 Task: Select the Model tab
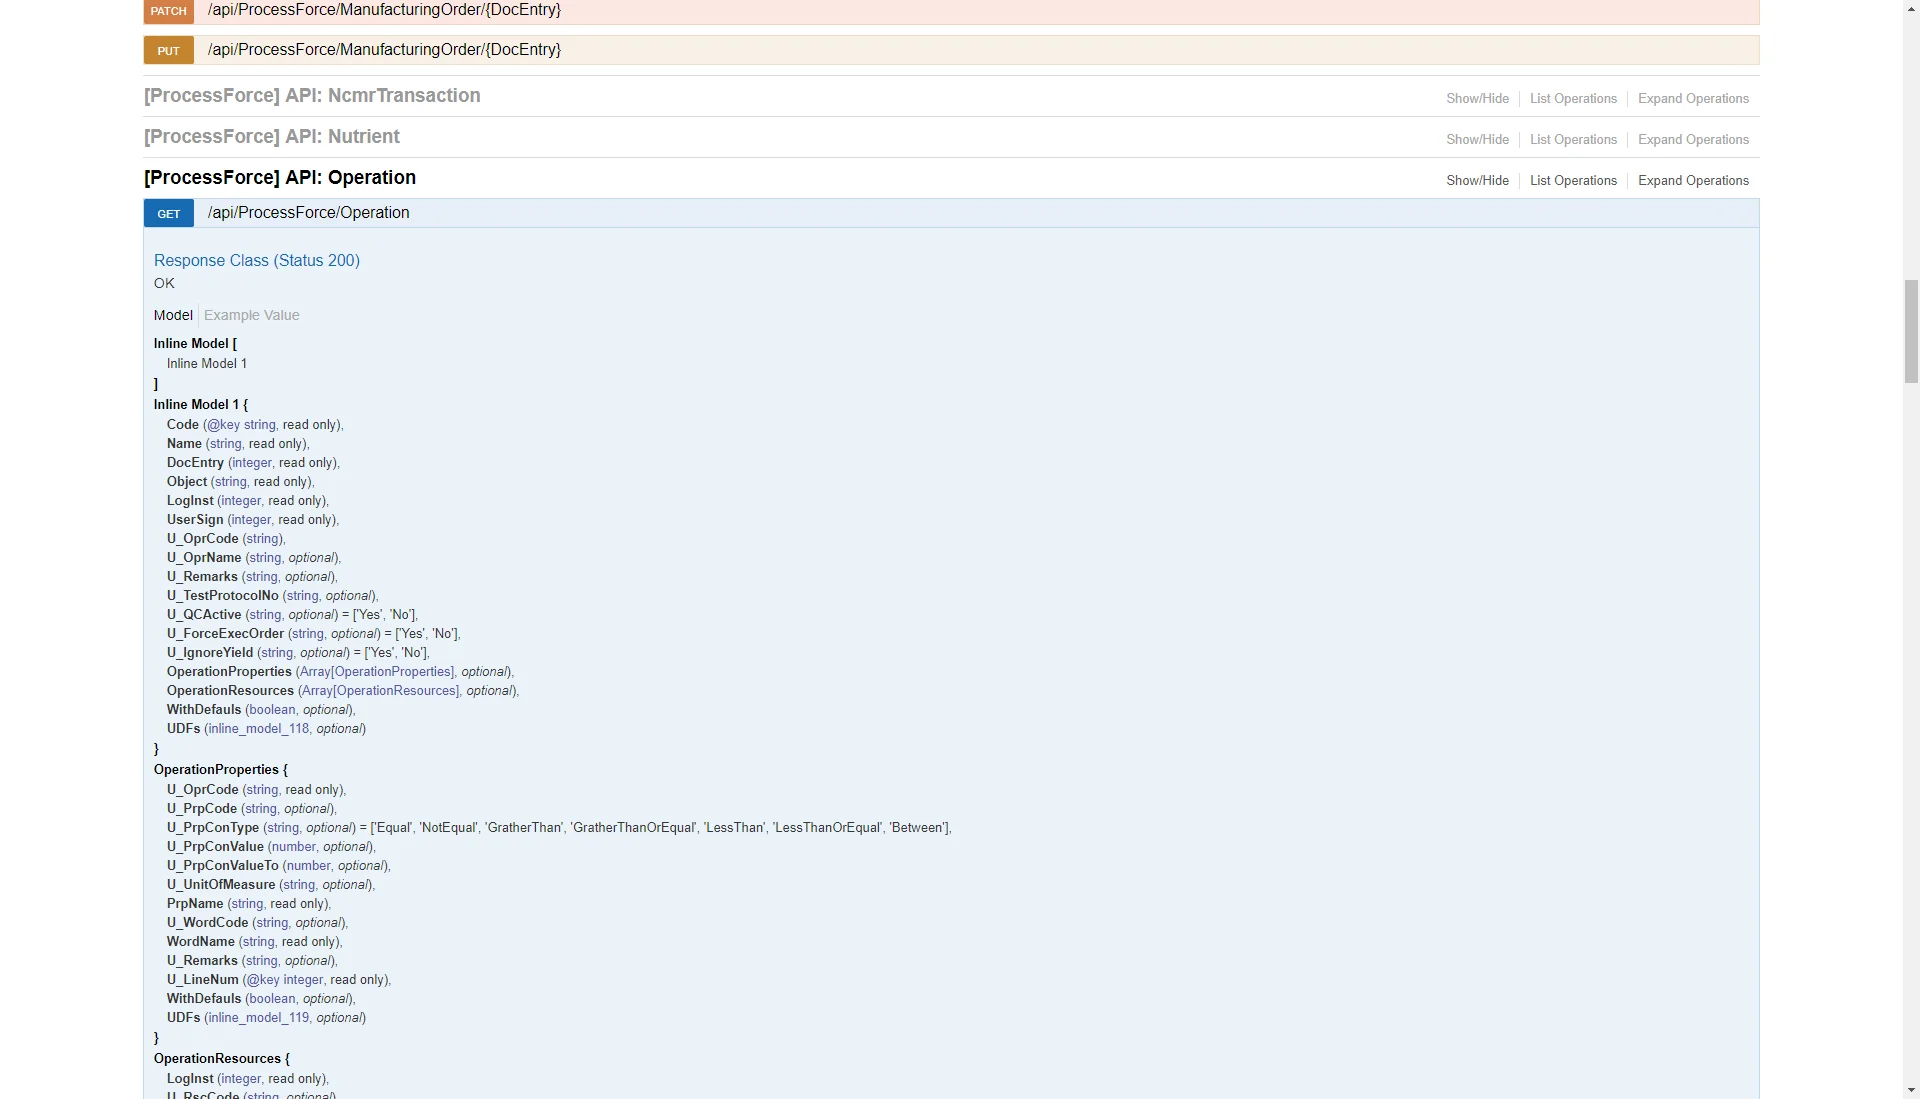pos(173,316)
